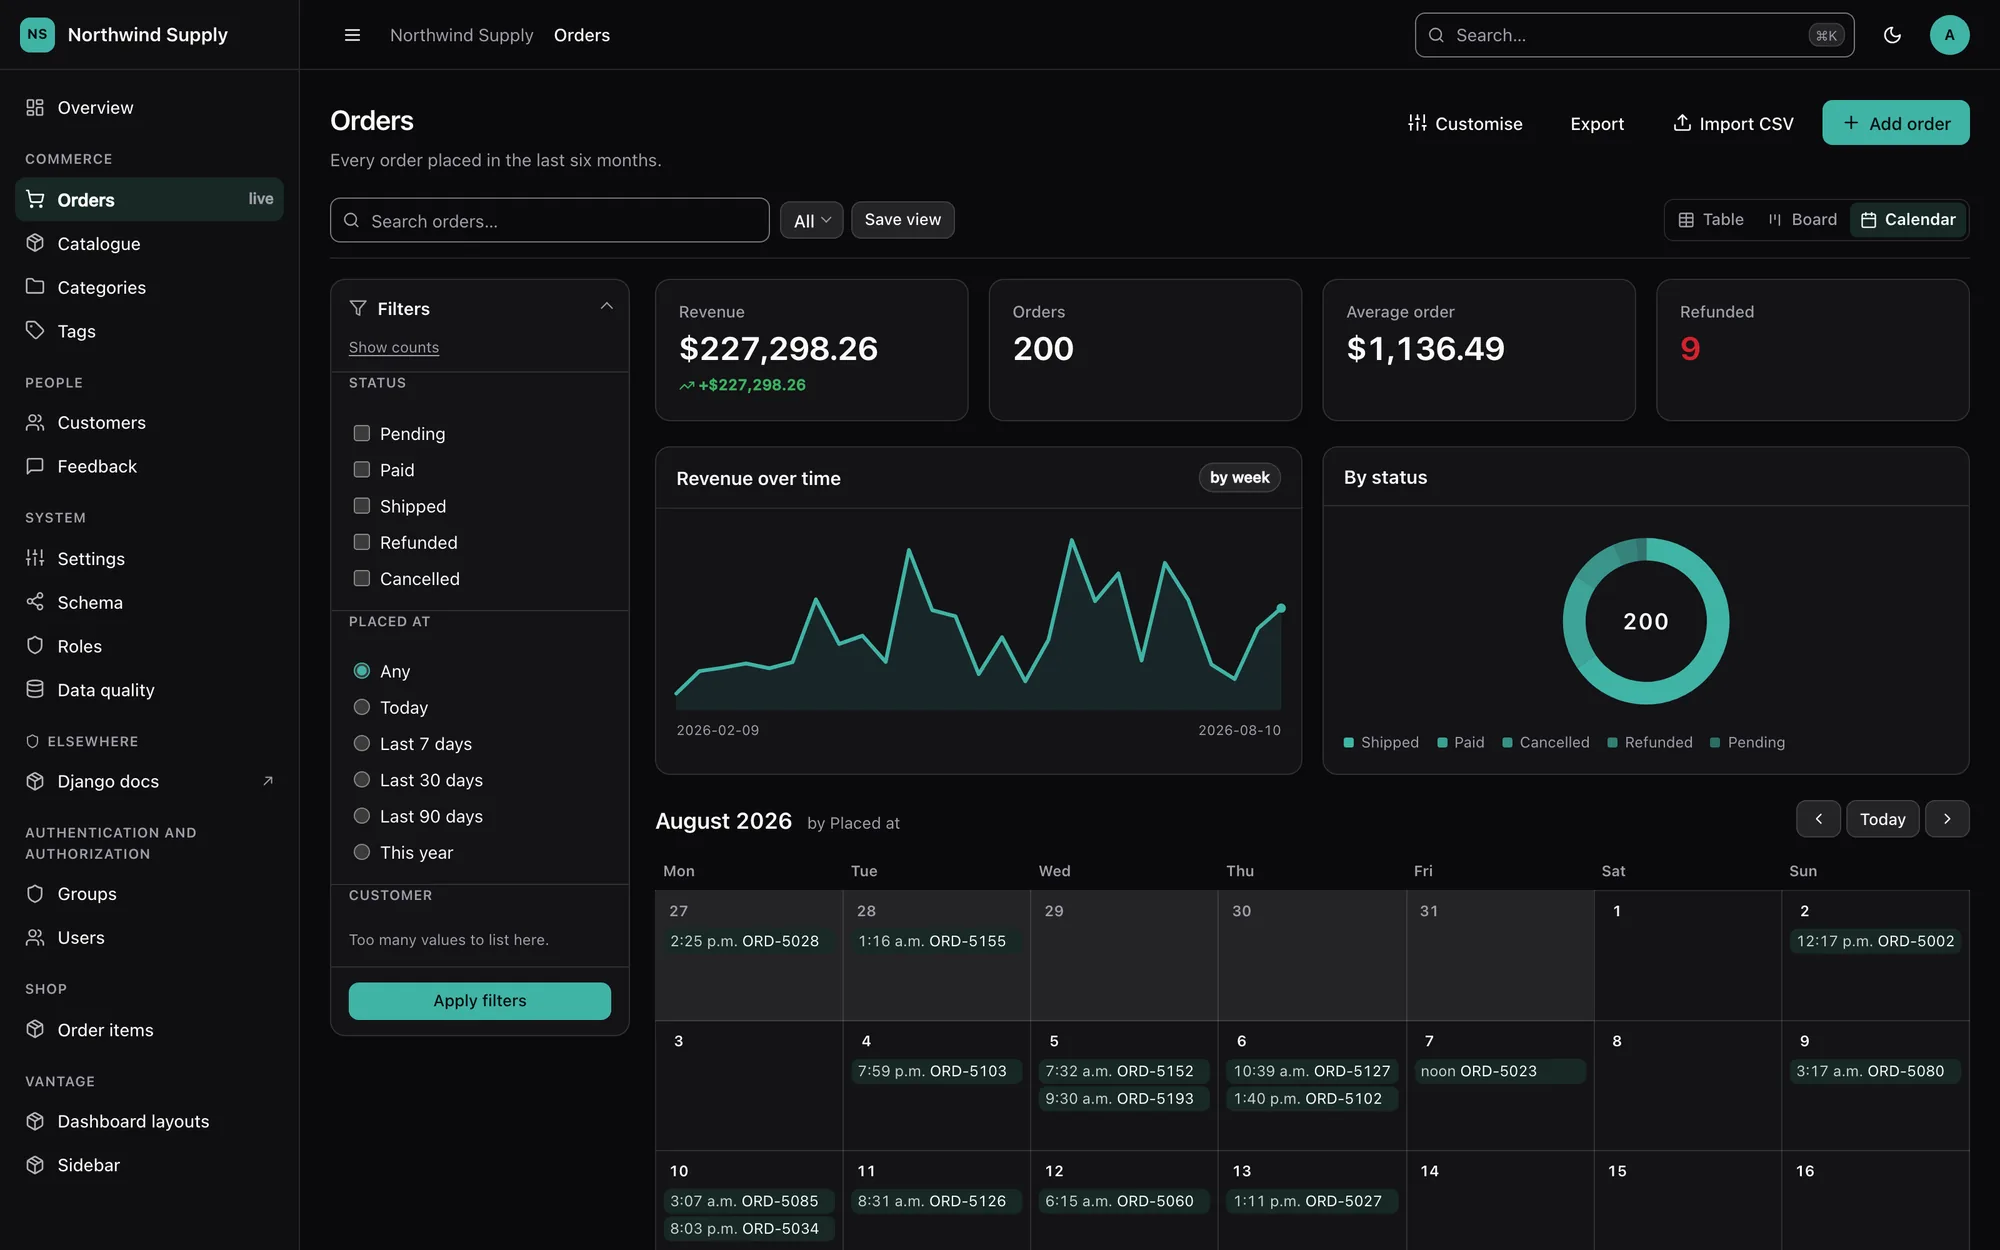Click the Pending legend color swatch
The image size is (2000, 1250).
click(x=1715, y=742)
